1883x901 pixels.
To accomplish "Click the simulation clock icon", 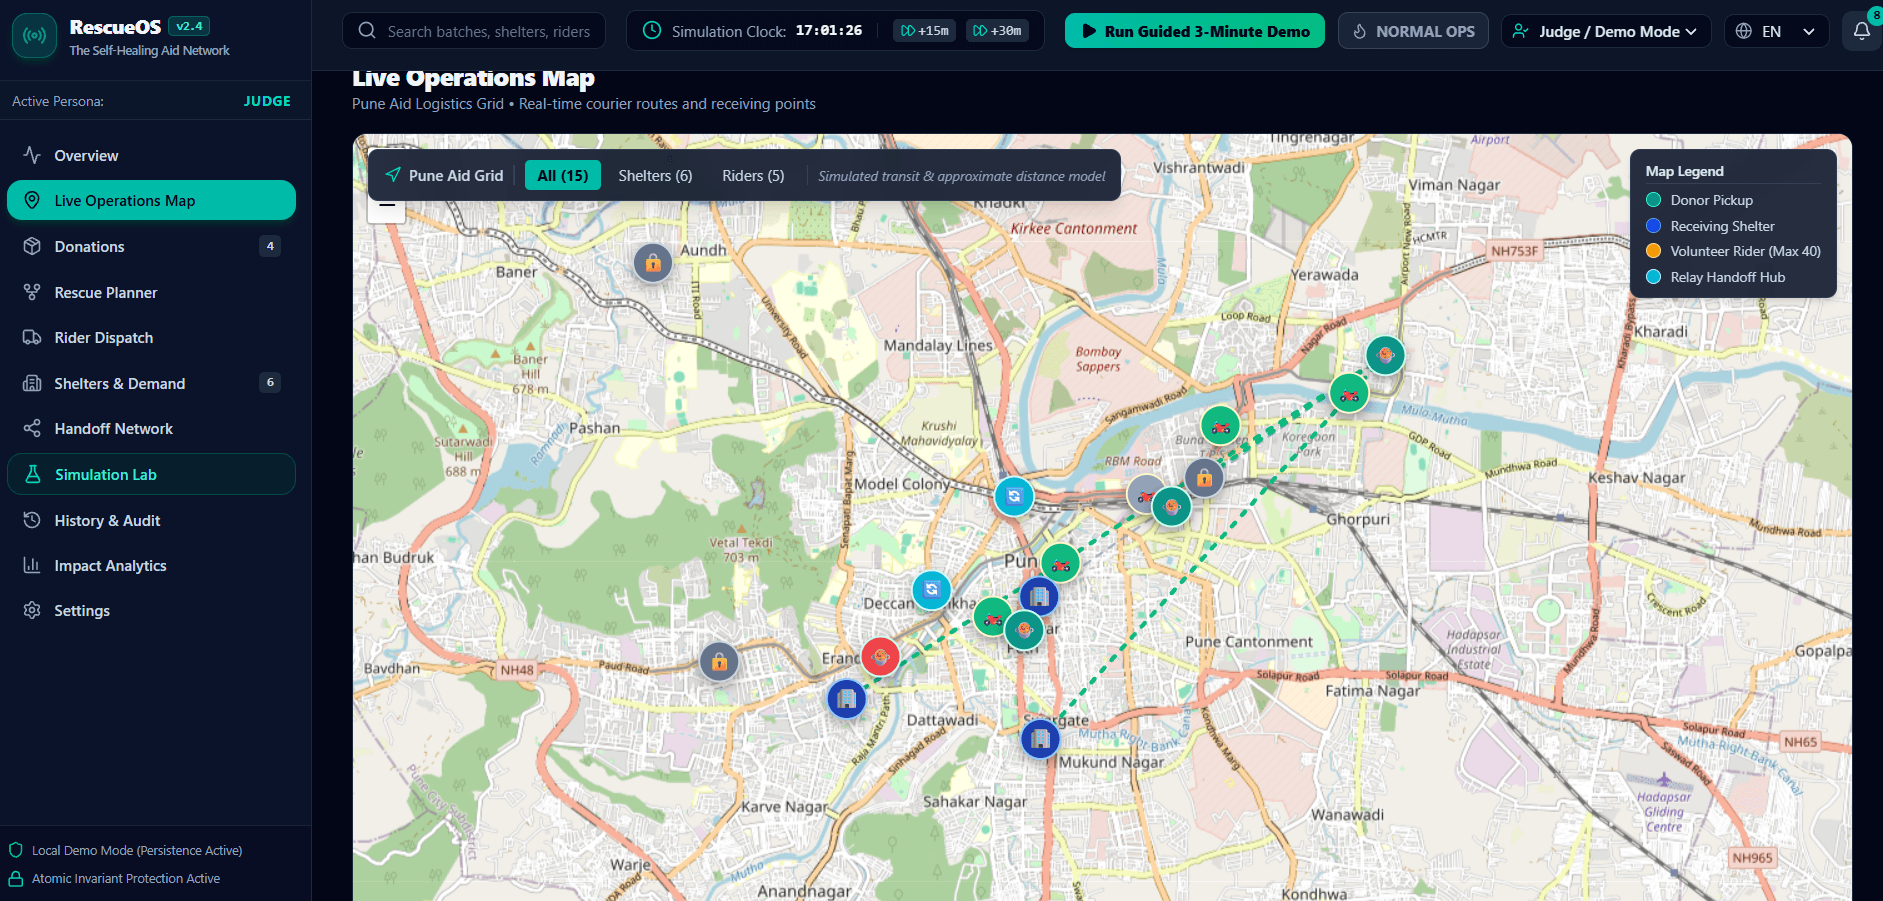I will coord(652,31).
